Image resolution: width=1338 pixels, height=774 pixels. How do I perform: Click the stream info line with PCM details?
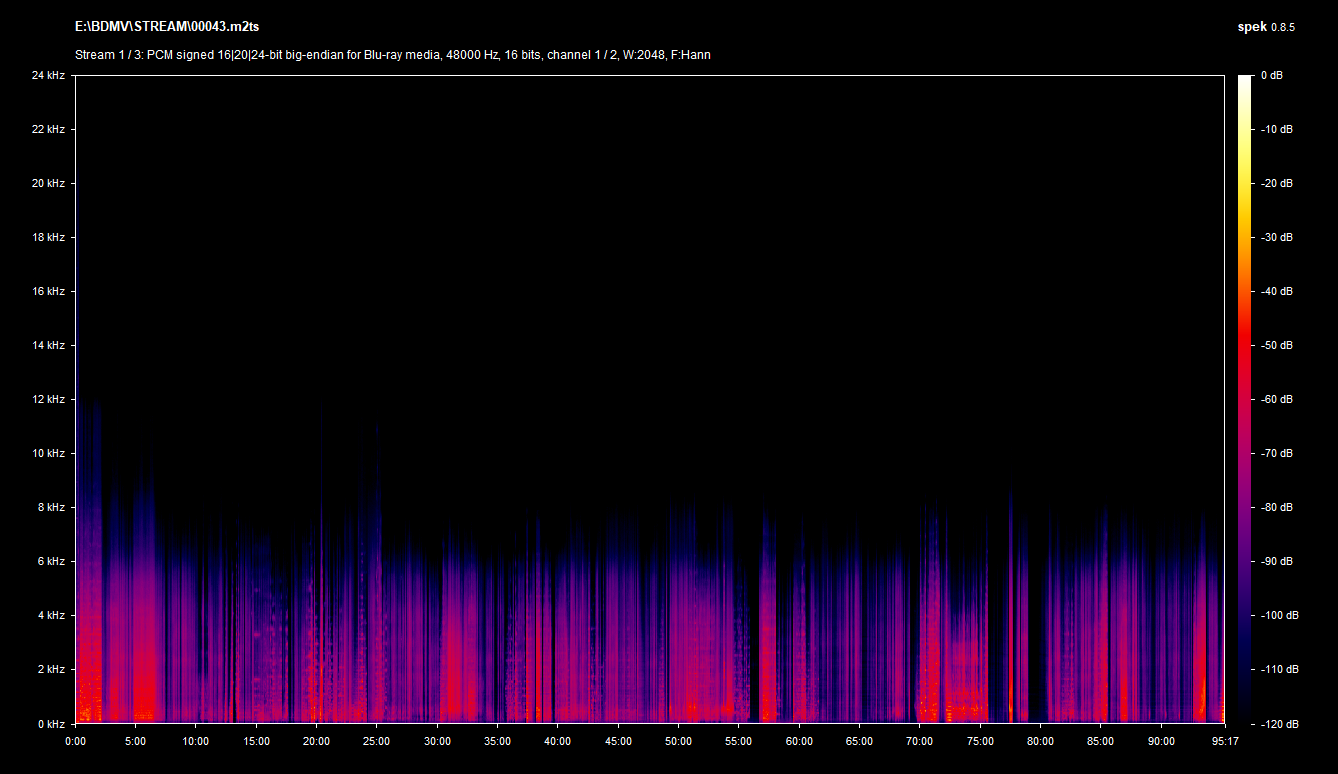pyautogui.click(x=393, y=55)
